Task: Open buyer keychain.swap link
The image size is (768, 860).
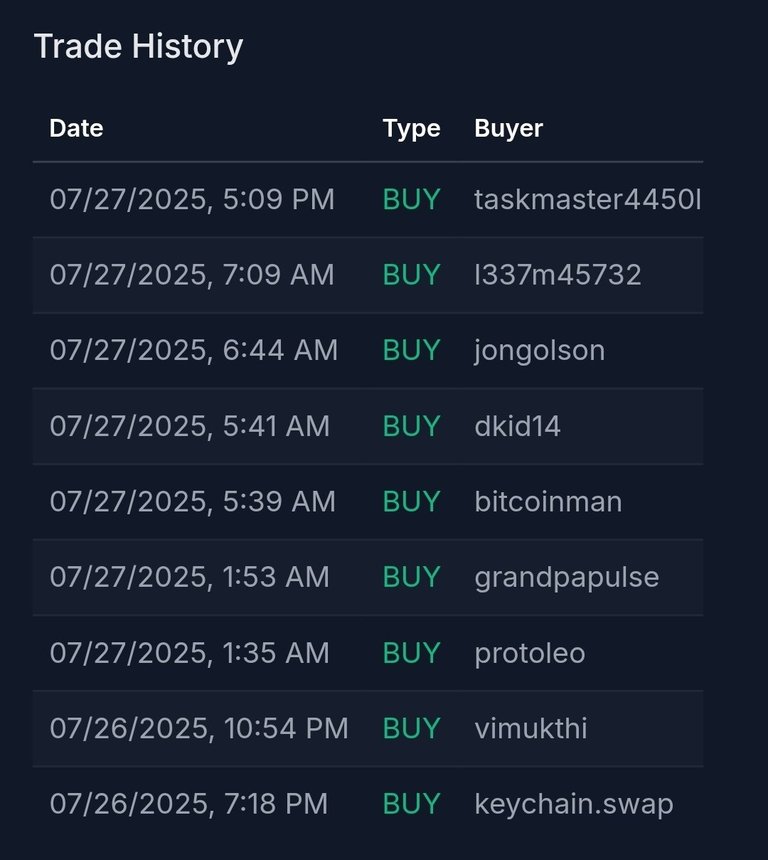Action: coord(574,805)
